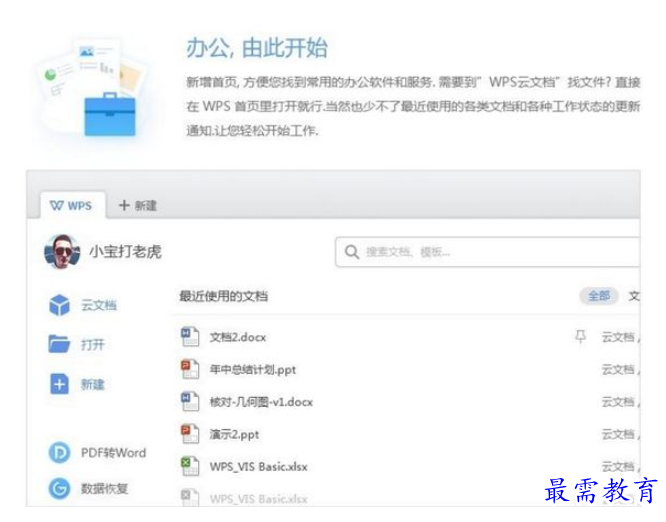Click the 数据恢复 round icon
666x522 pixels.
coord(59,488)
